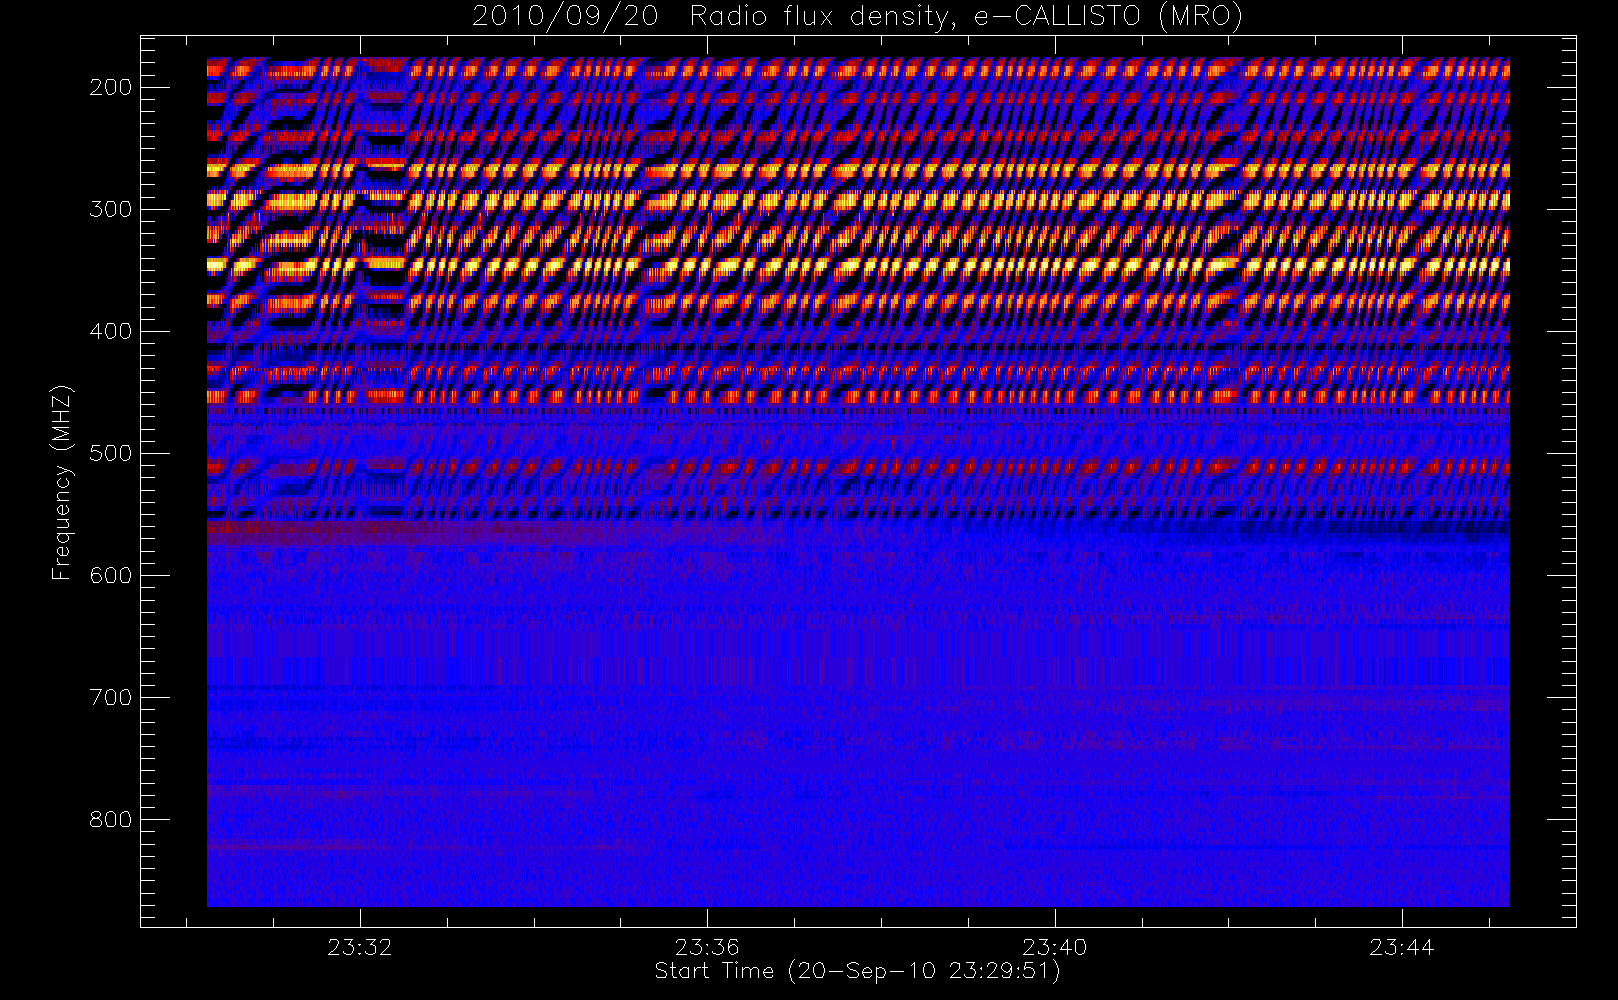Click the 'Start Time (20-Sep-10 23:29:51)' label
Image resolution: width=1618 pixels, height=1000 pixels.
coord(857,971)
